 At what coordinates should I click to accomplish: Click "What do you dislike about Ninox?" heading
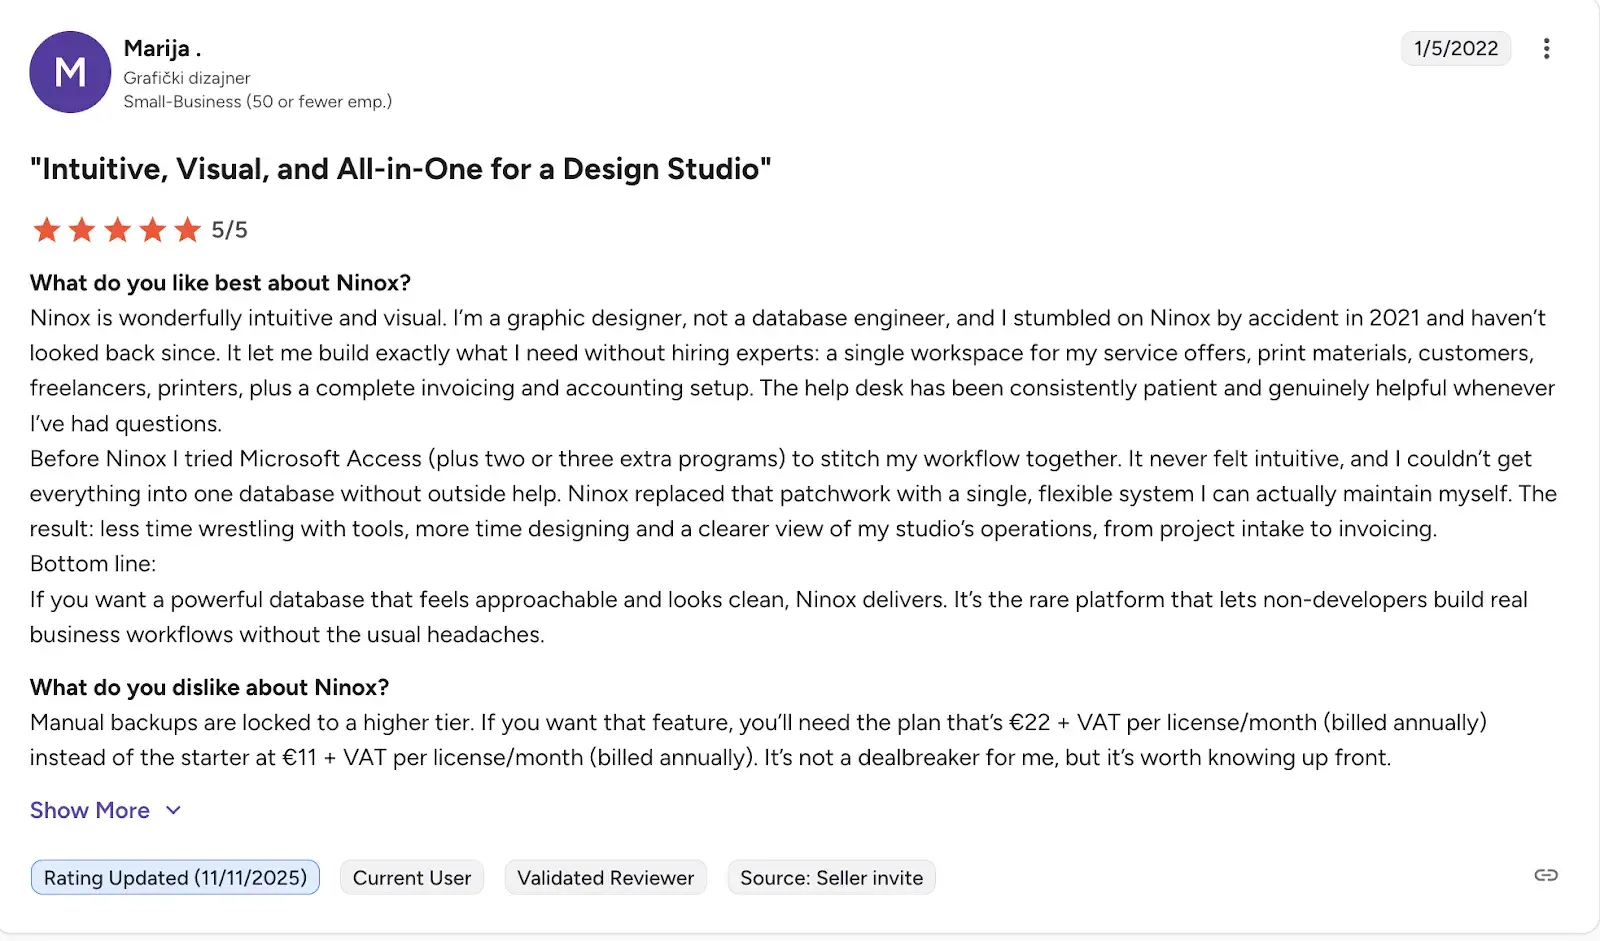[209, 687]
